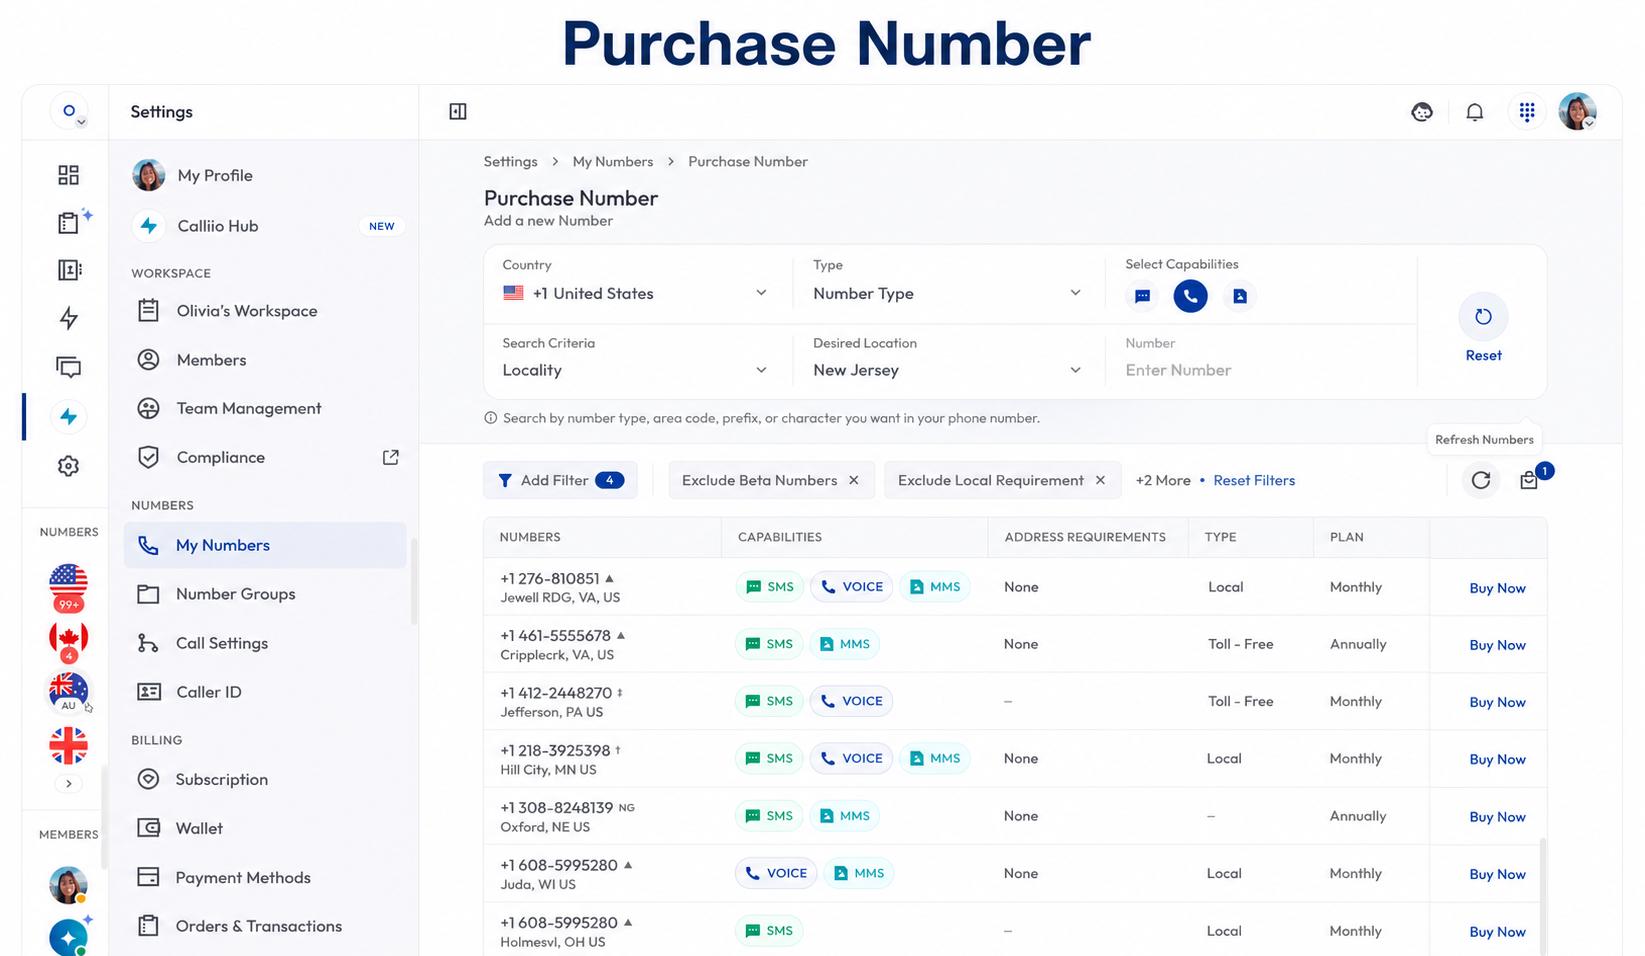Open the cart icon with badge
Image resolution: width=1645 pixels, height=956 pixels.
pos(1529,481)
